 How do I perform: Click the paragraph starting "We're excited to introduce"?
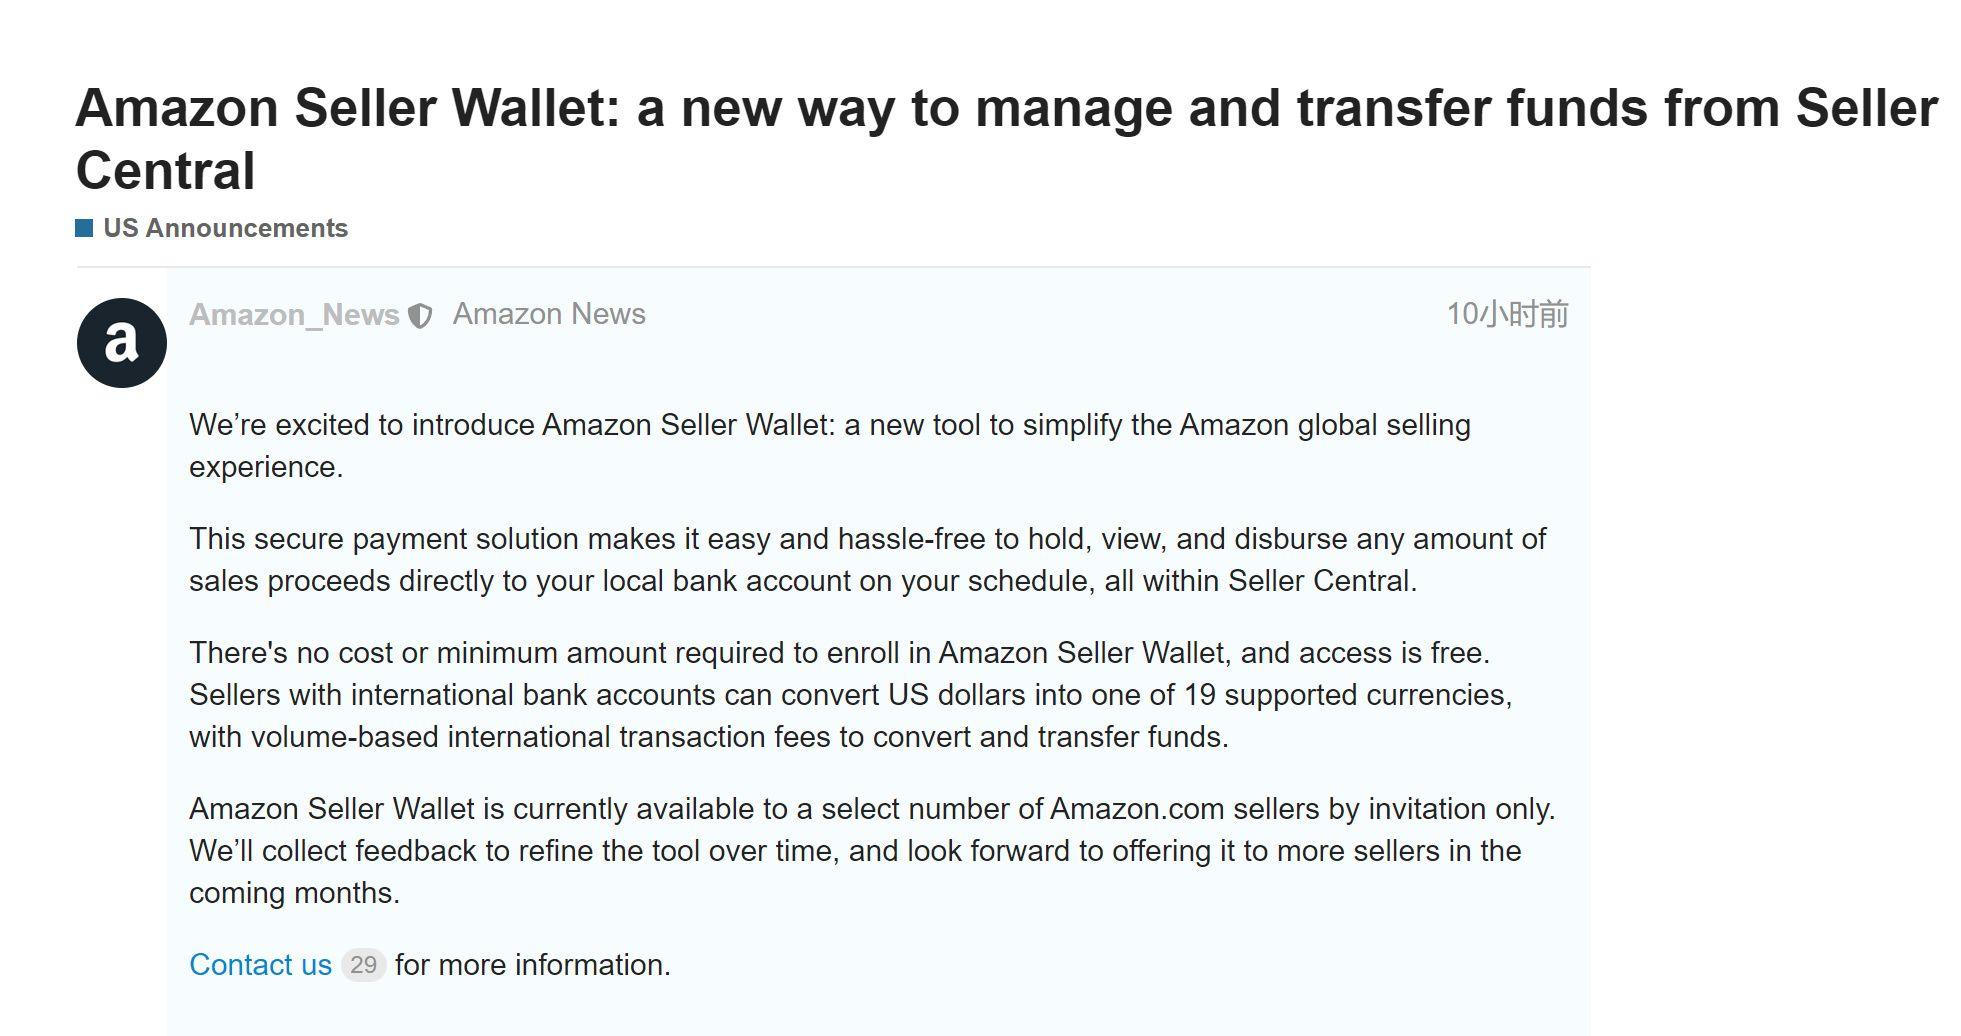pos(830,446)
